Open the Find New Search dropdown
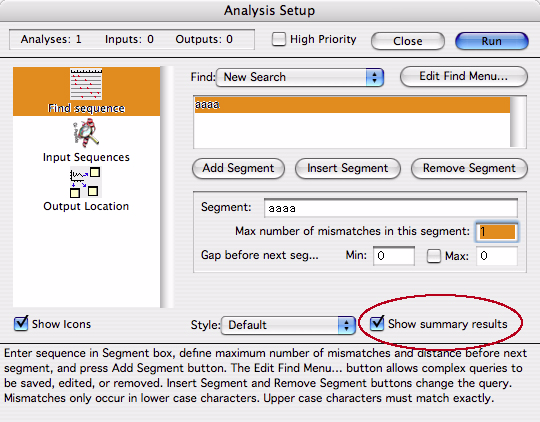Viewport: 540px width, 422px height. (300, 77)
